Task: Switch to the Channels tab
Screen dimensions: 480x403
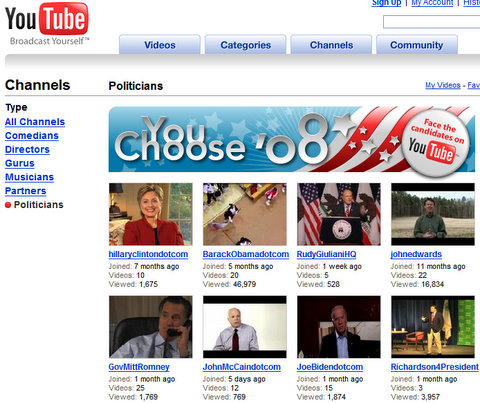Action: (x=331, y=45)
